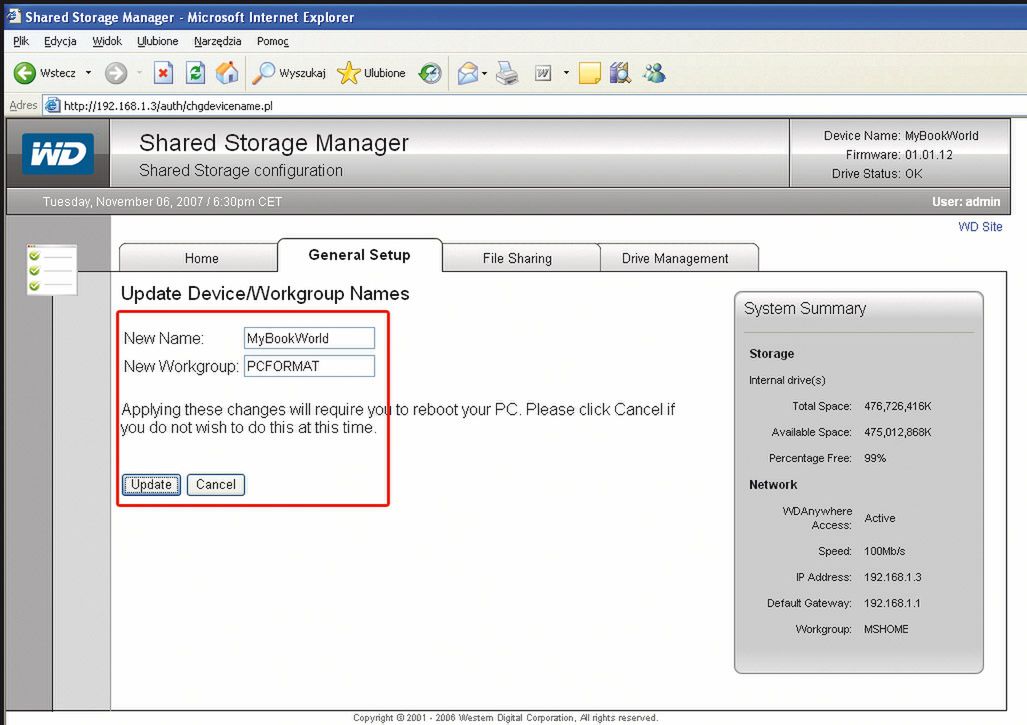Viewport: 1027px width, 725px height.
Task: Click the Print icon
Action: click(507, 73)
